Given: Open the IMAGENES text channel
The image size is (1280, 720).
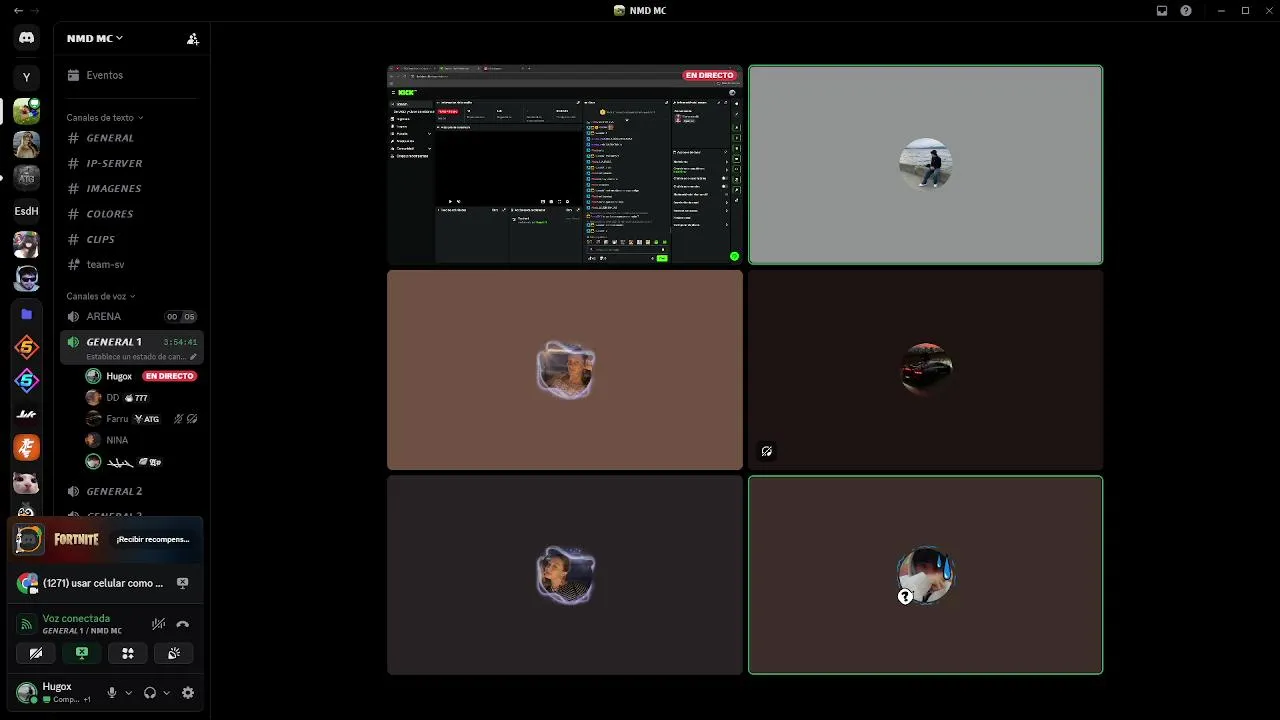Looking at the screenshot, I should (x=132, y=189).
